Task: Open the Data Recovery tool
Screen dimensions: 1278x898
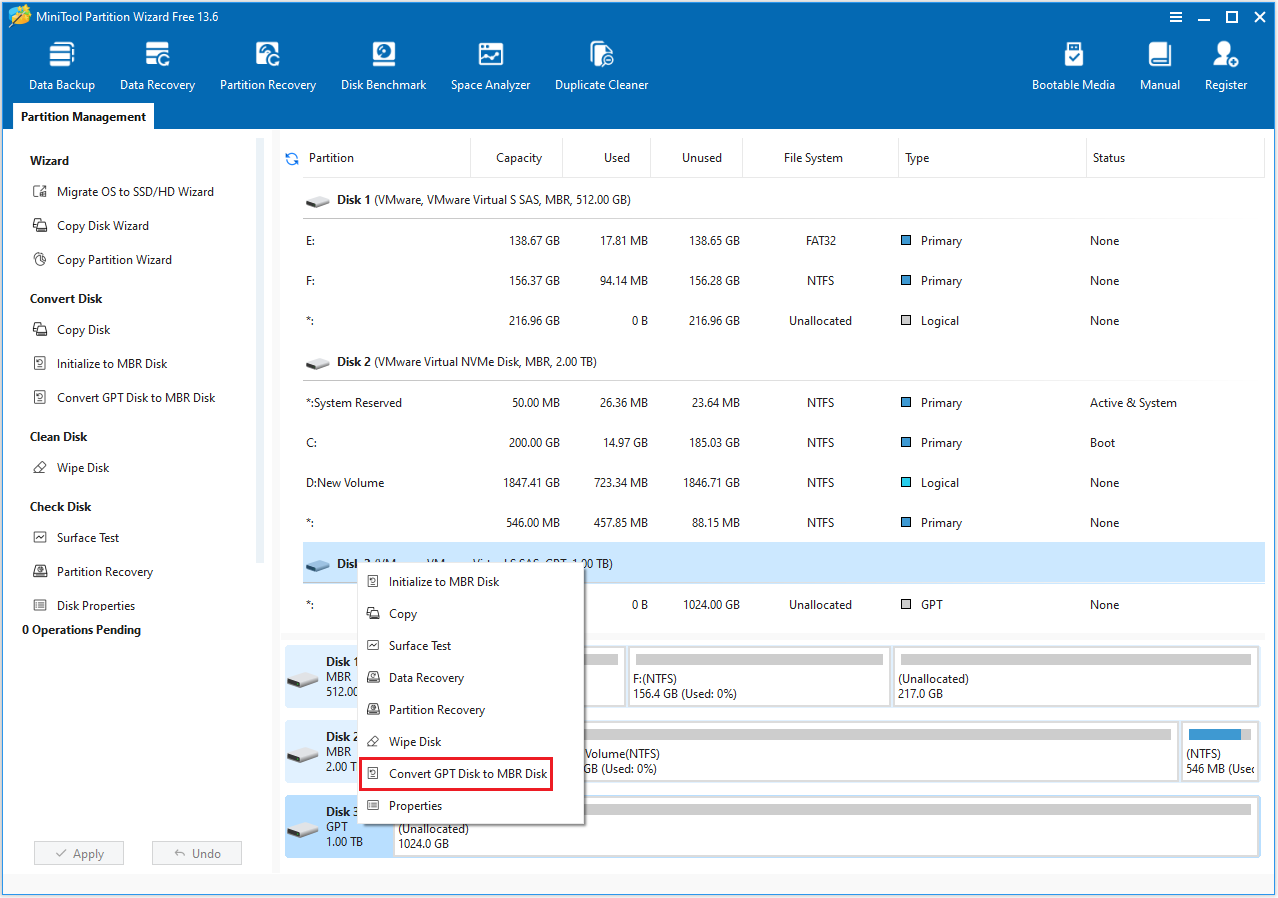Action: 156,63
